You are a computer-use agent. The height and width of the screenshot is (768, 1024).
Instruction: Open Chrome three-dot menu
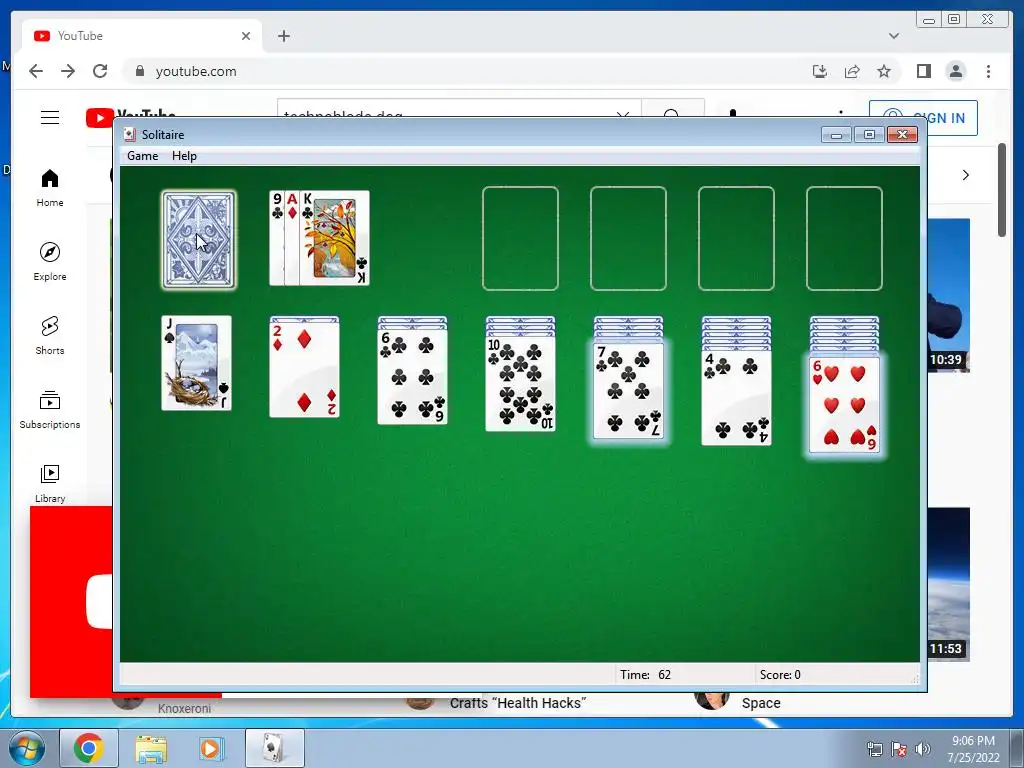989,71
